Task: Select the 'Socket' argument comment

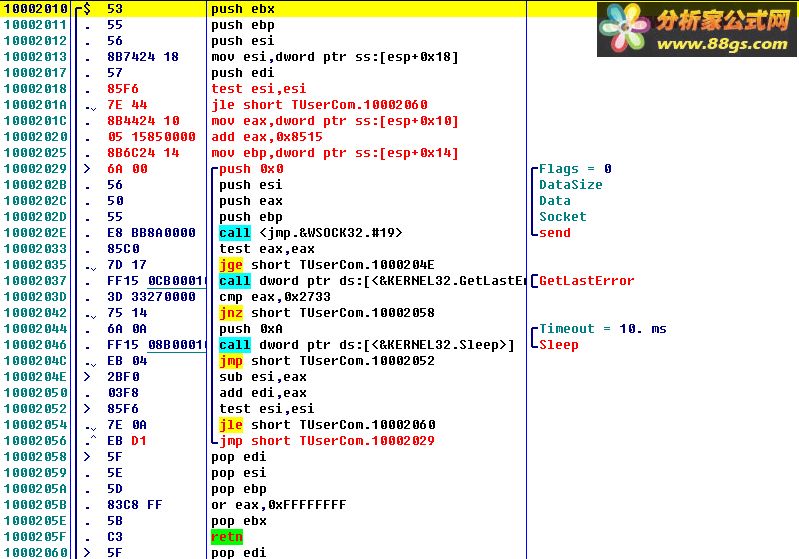Action: [x=563, y=217]
